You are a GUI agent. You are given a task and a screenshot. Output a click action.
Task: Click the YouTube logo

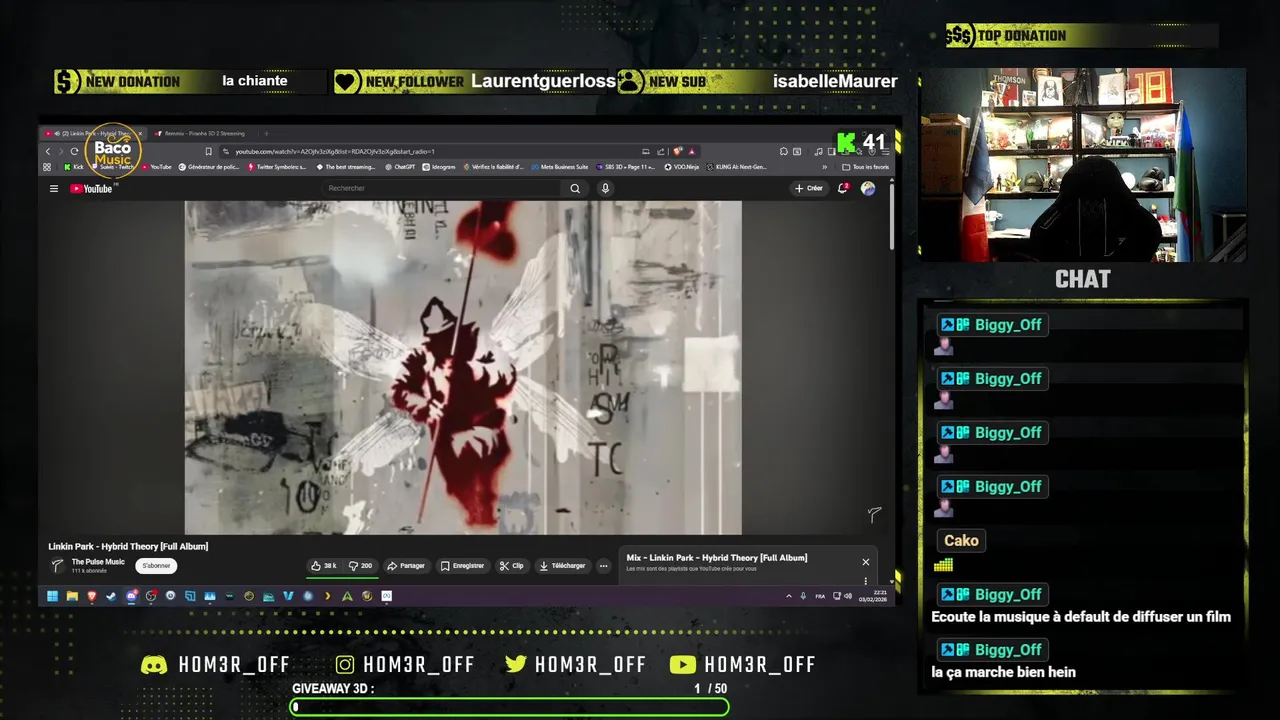coord(91,188)
